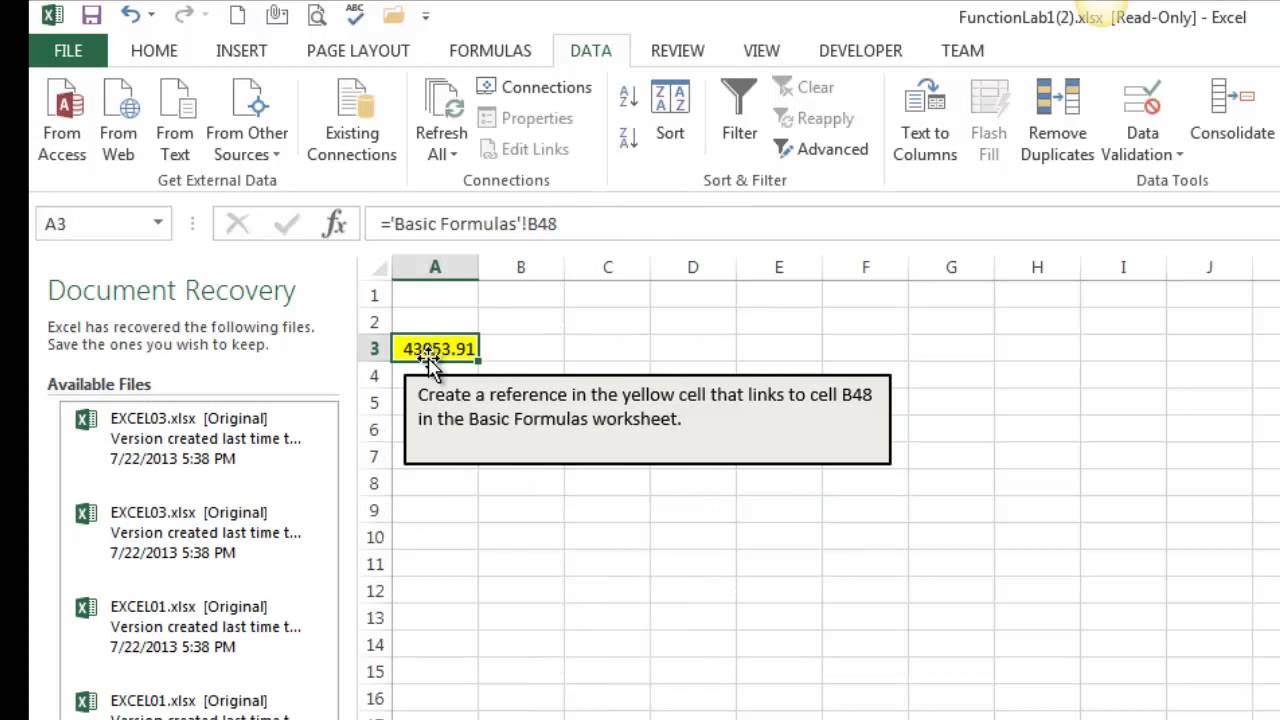The width and height of the screenshot is (1280, 720).
Task: Select row 1 header
Action: coord(375,295)
